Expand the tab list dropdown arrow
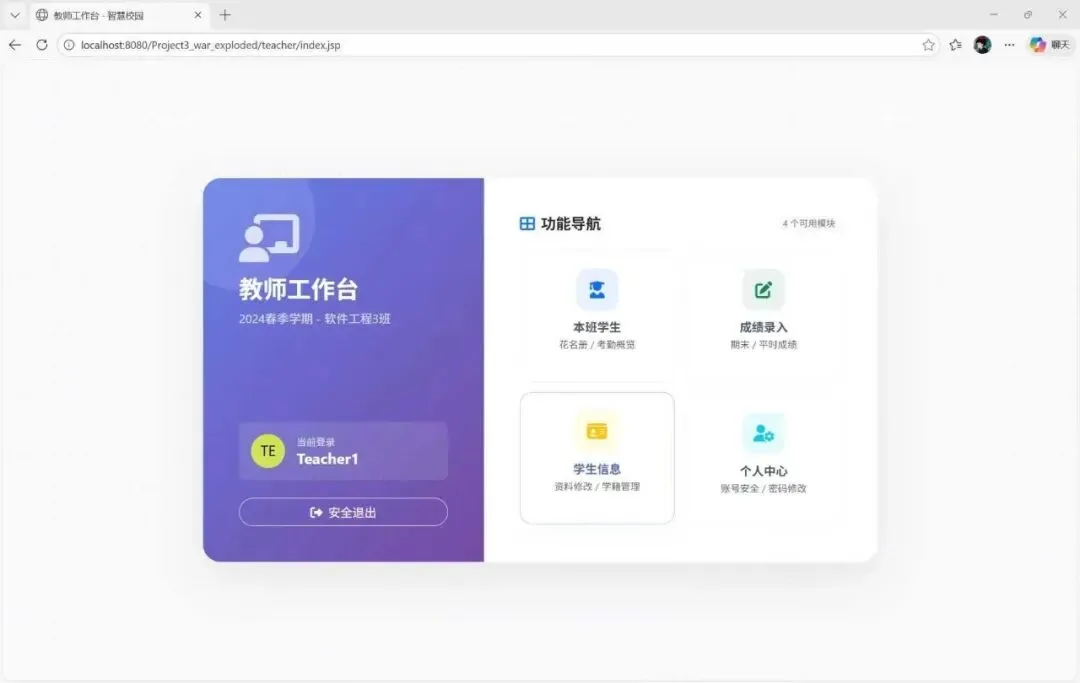 tap(14, 15)
